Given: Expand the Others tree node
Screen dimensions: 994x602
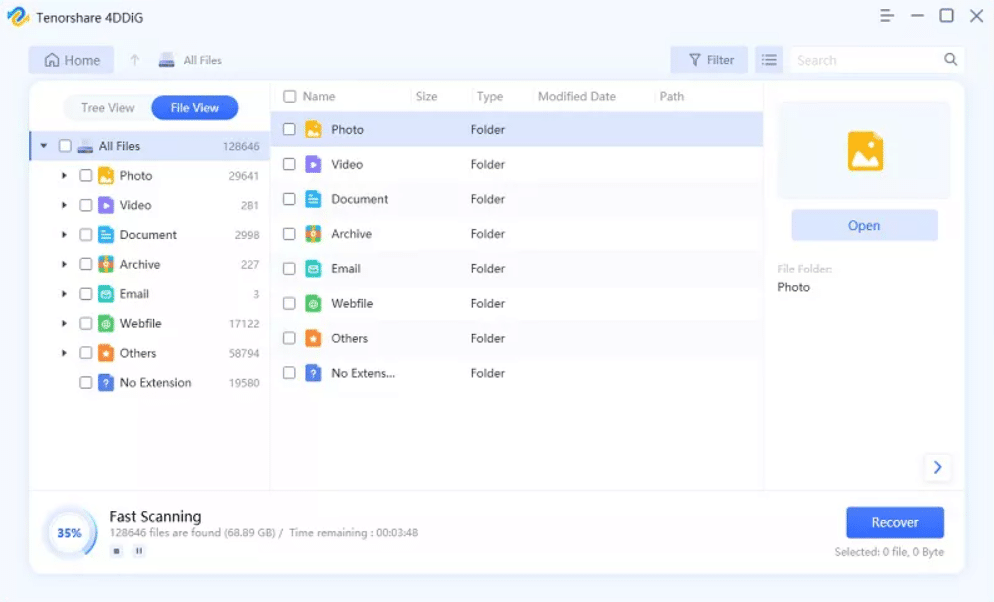Looking at the screenshot, I should pyautogui.click(x=65, y=353).
